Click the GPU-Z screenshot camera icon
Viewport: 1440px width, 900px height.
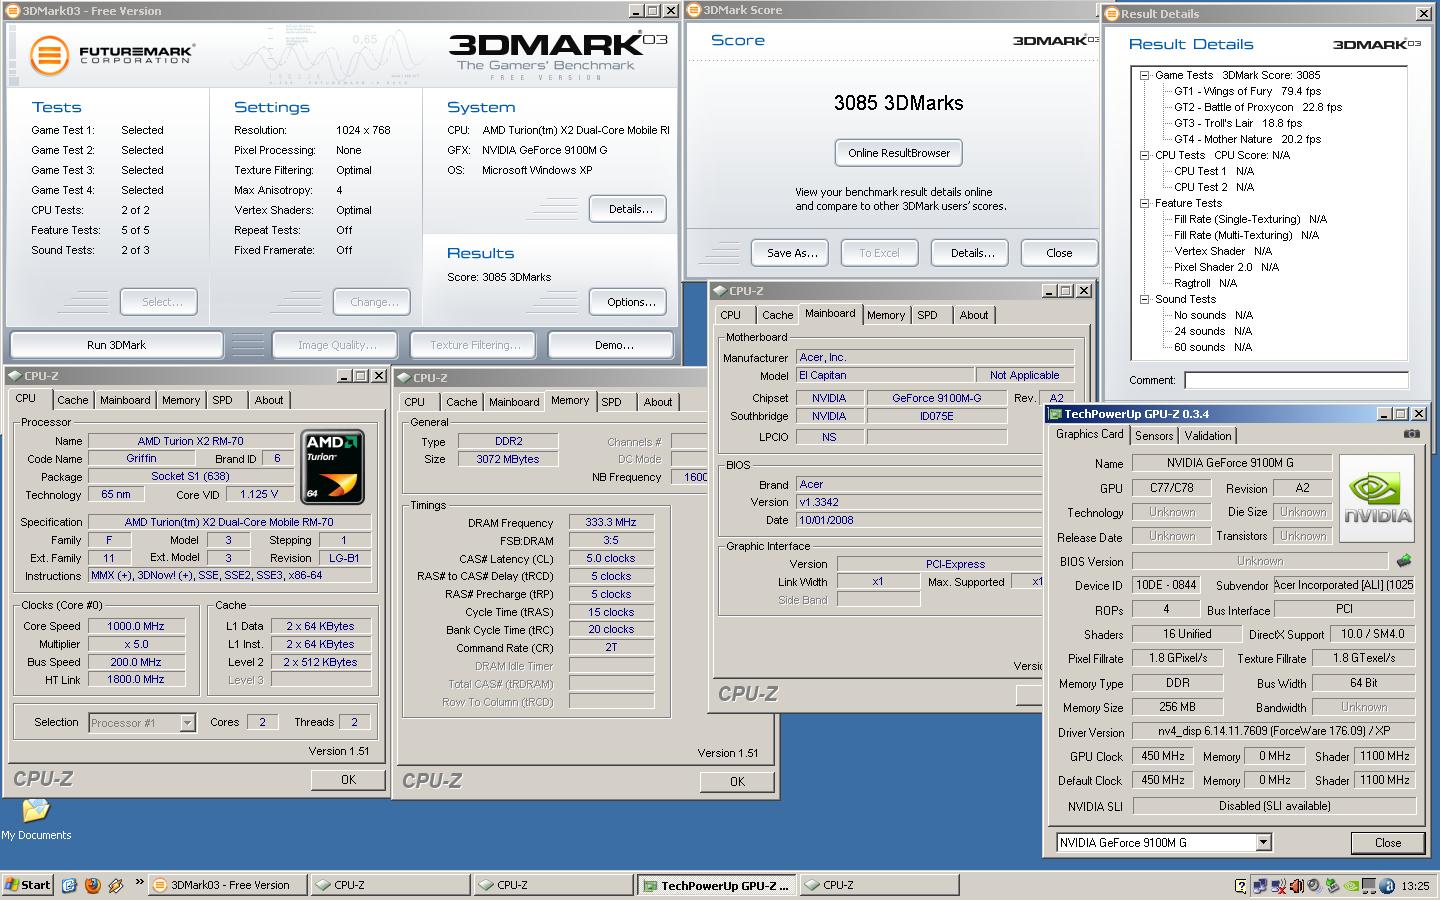pyautogui.click(x=1411, y=434)
